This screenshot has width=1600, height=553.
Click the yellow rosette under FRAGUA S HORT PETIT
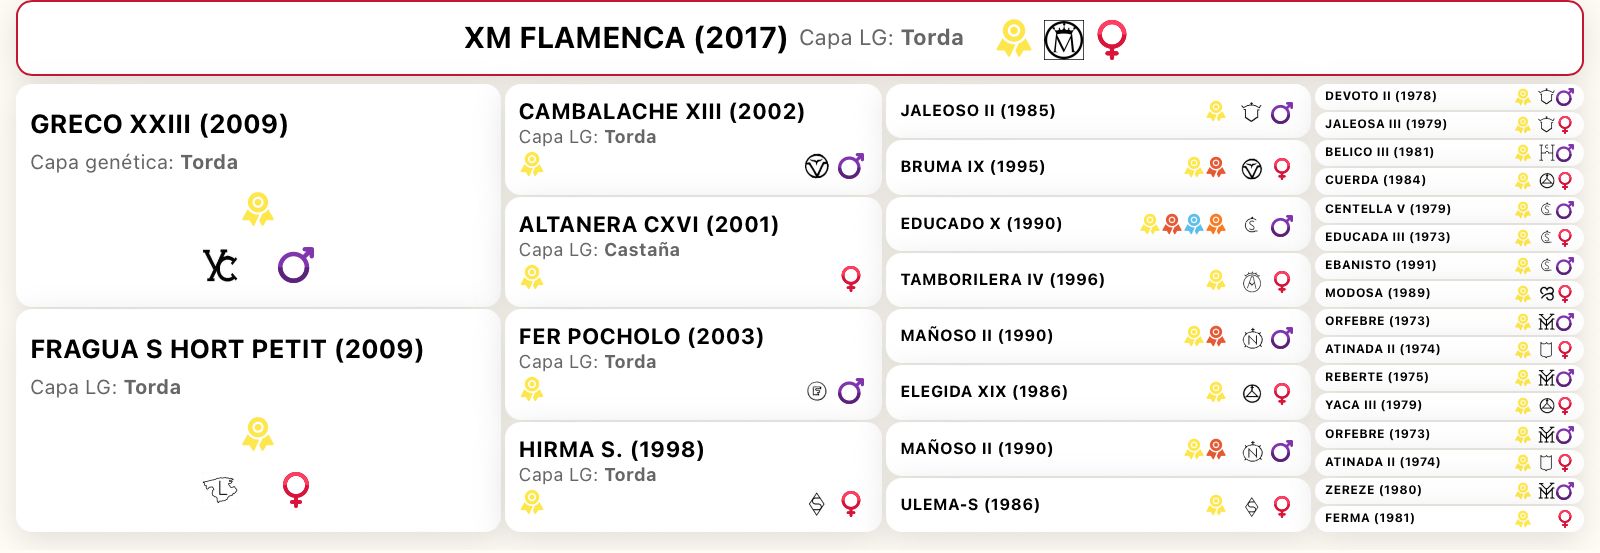(258, 434)
